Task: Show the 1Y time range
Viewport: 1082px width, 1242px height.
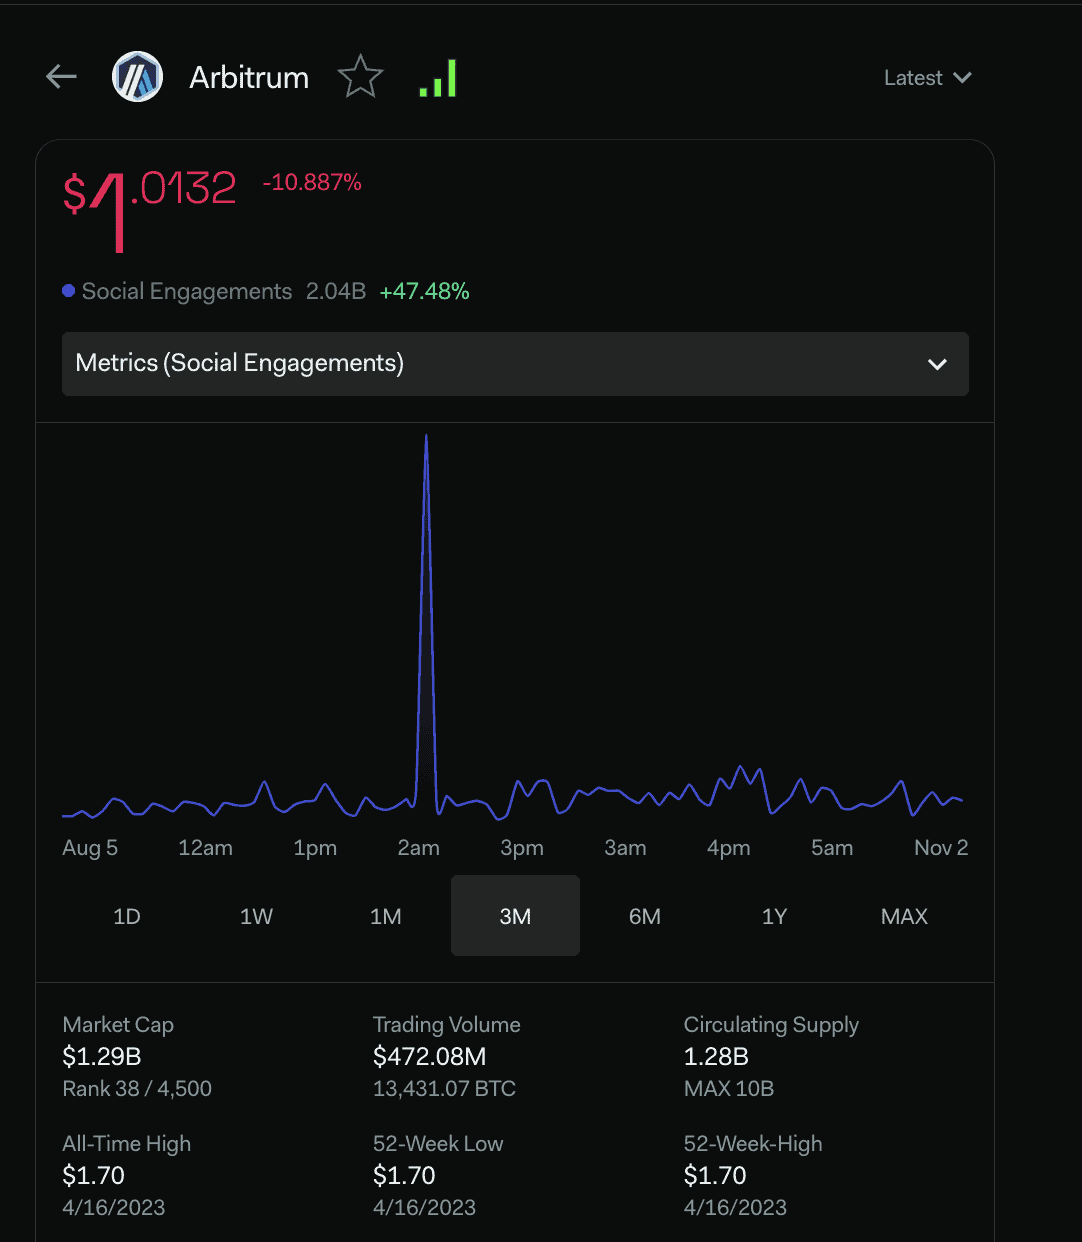Action: point(774,916)
